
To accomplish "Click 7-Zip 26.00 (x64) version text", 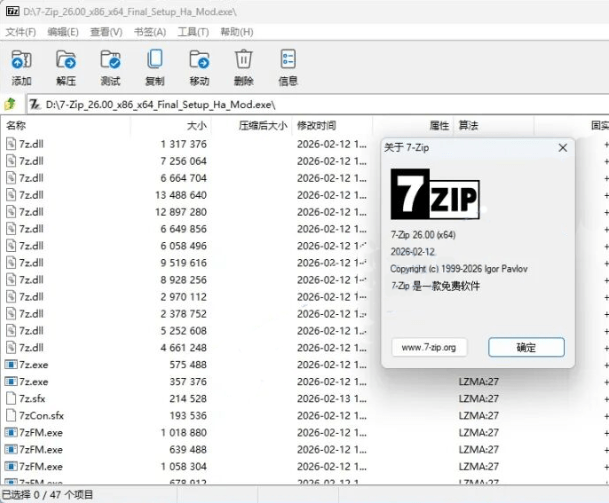I will (x=423, y=235).
